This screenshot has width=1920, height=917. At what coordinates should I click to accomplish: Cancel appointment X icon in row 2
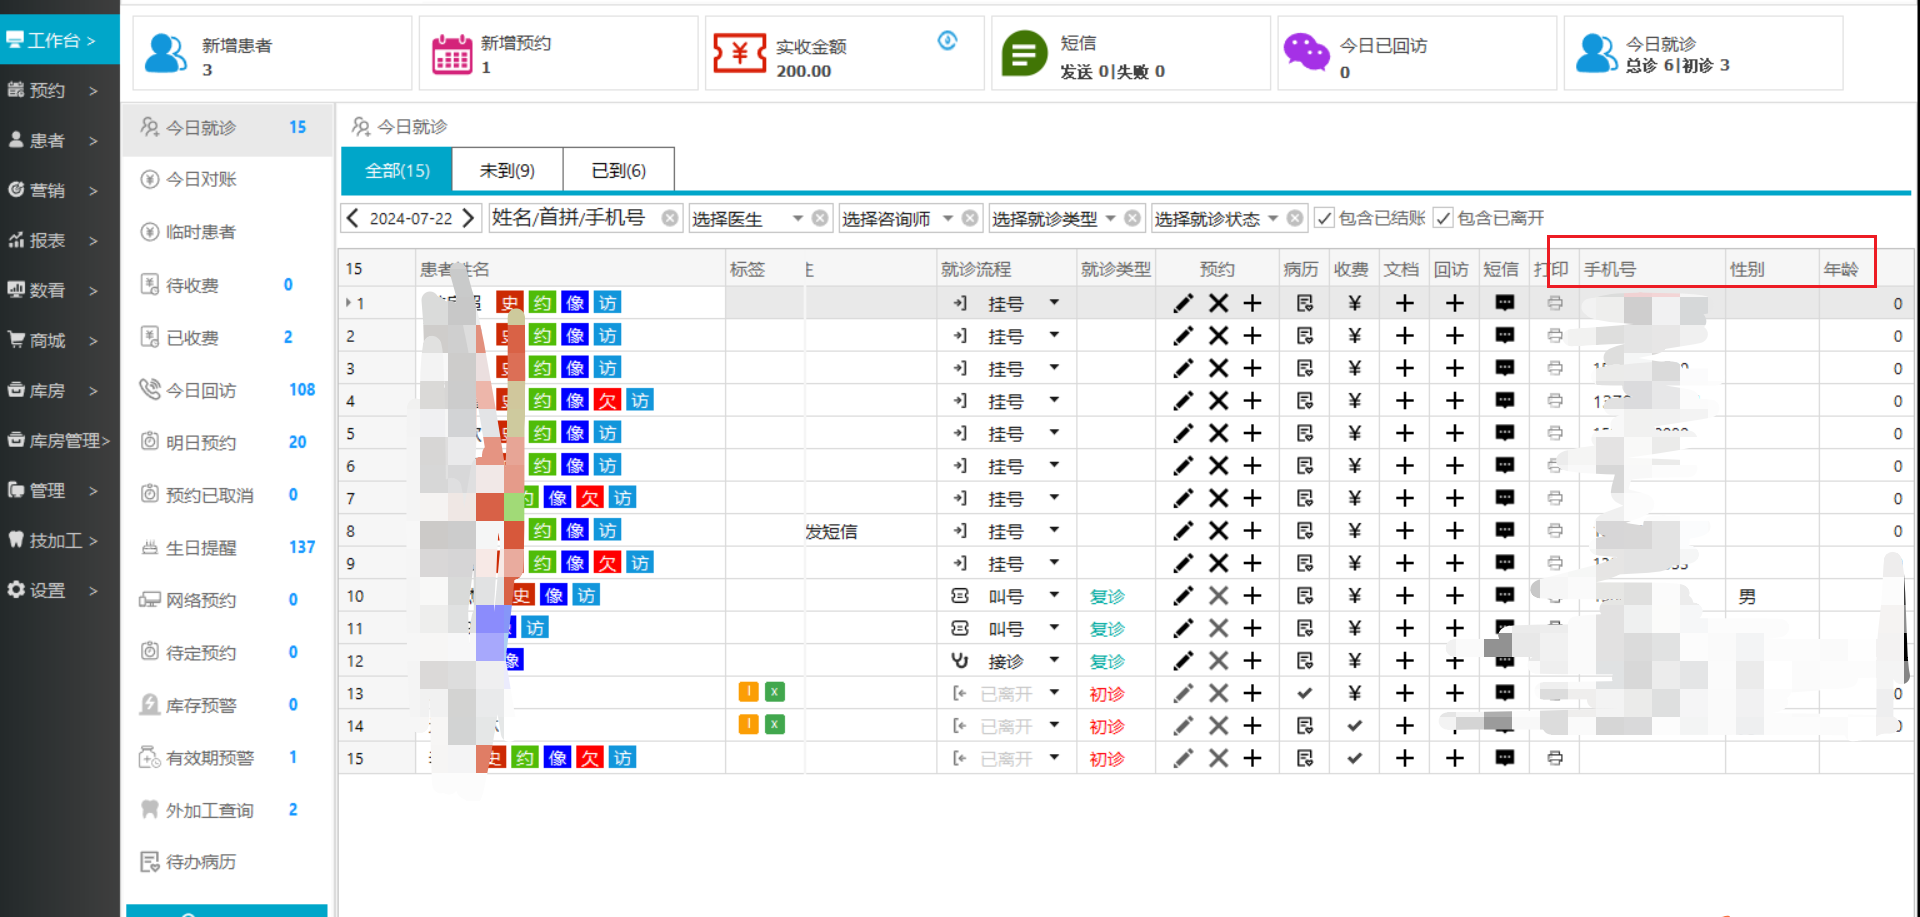tap(1218, 336)
